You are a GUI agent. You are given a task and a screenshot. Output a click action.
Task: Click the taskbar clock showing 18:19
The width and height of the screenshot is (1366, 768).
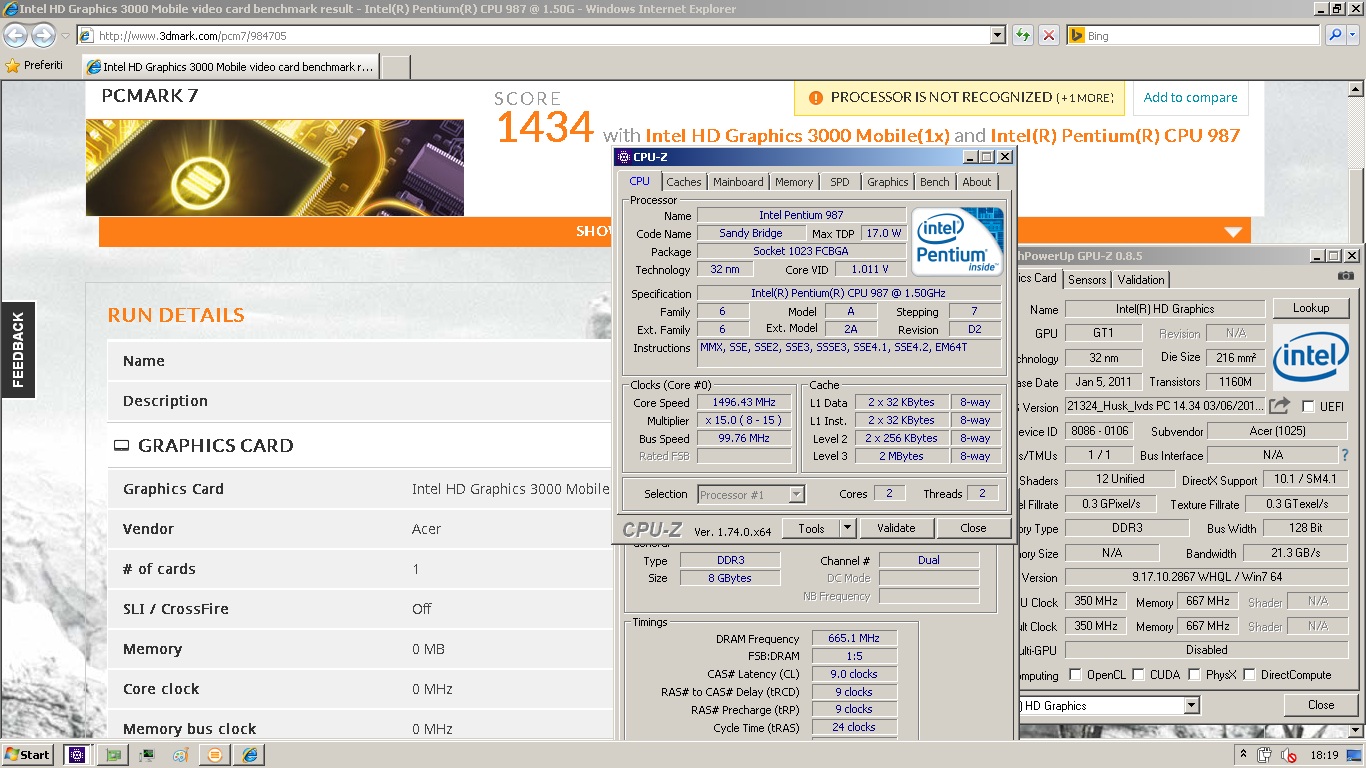pos(1324,755)
